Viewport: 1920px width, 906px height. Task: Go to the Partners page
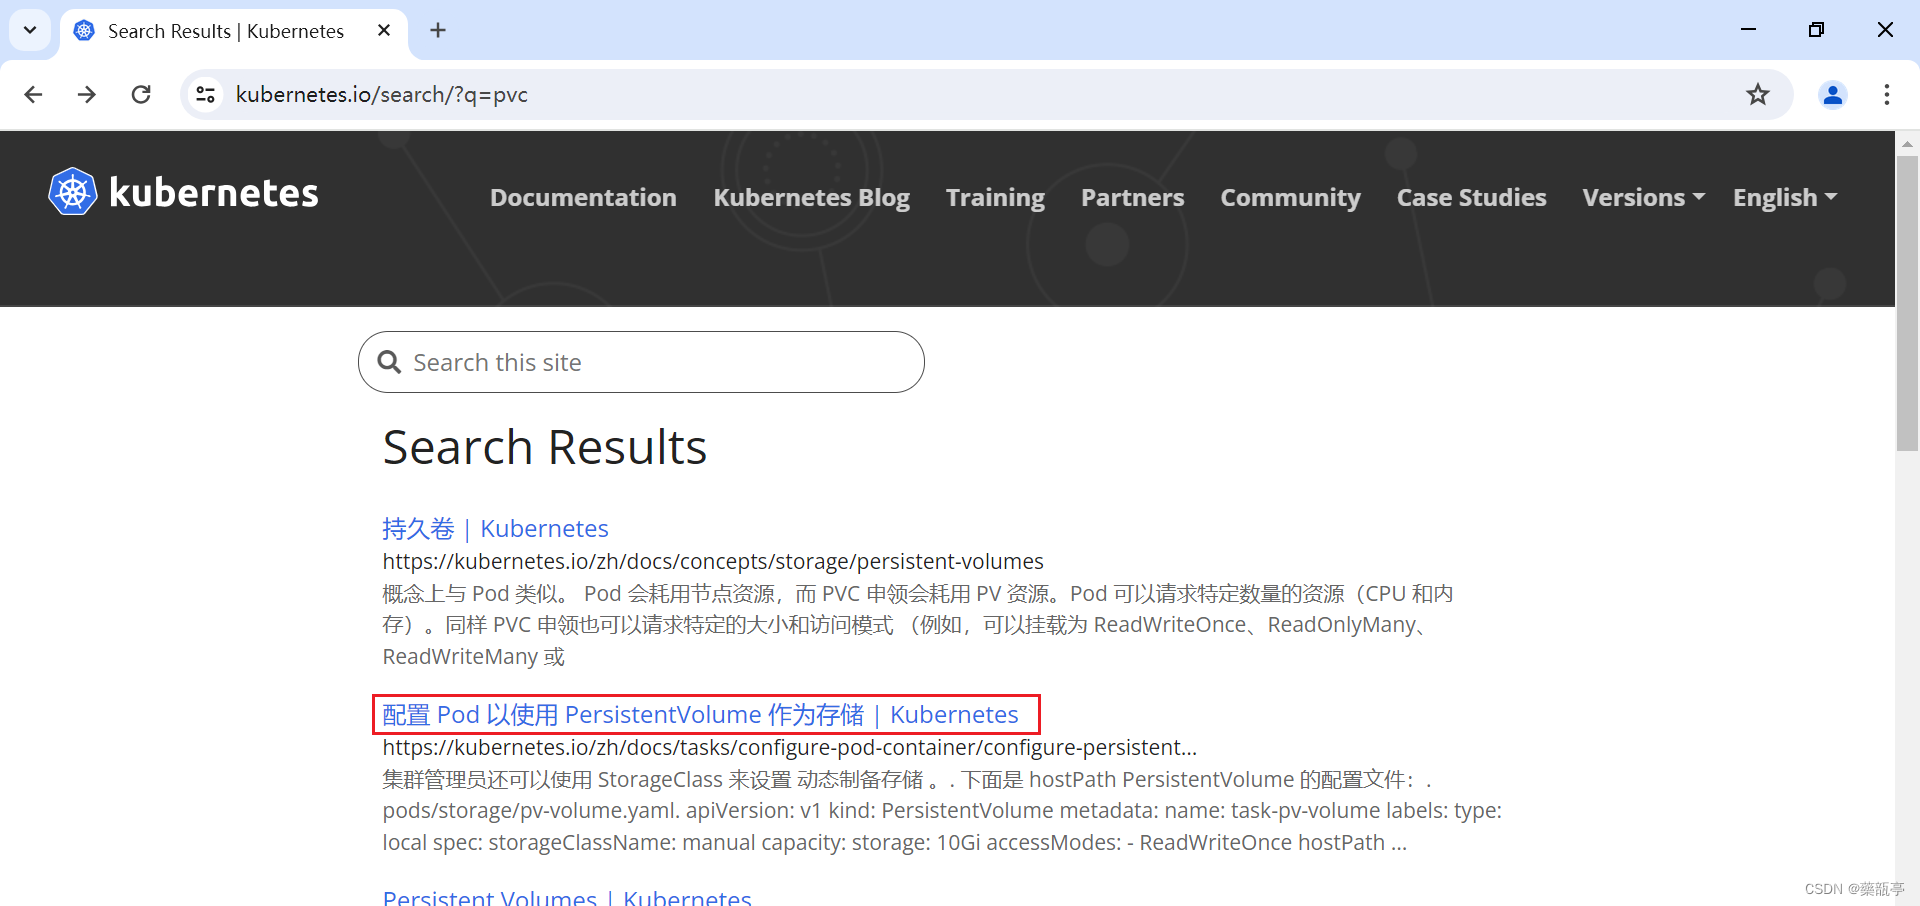[1132, 197]
